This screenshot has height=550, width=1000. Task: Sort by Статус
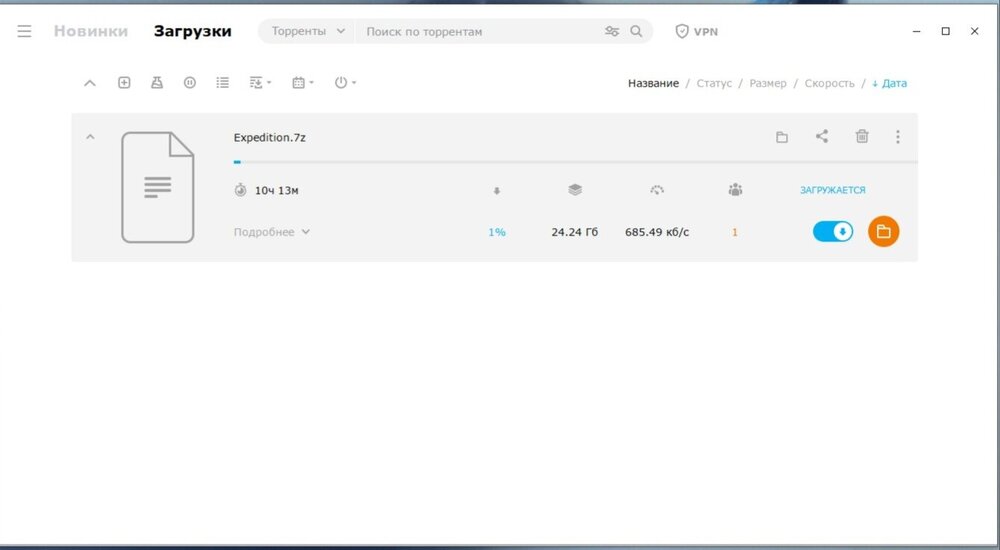pyautogui.click(x=714, y=83)
